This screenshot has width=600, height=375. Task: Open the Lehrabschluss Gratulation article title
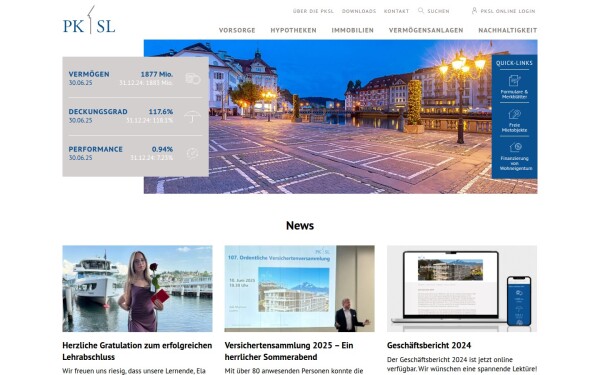coord(137,351)
